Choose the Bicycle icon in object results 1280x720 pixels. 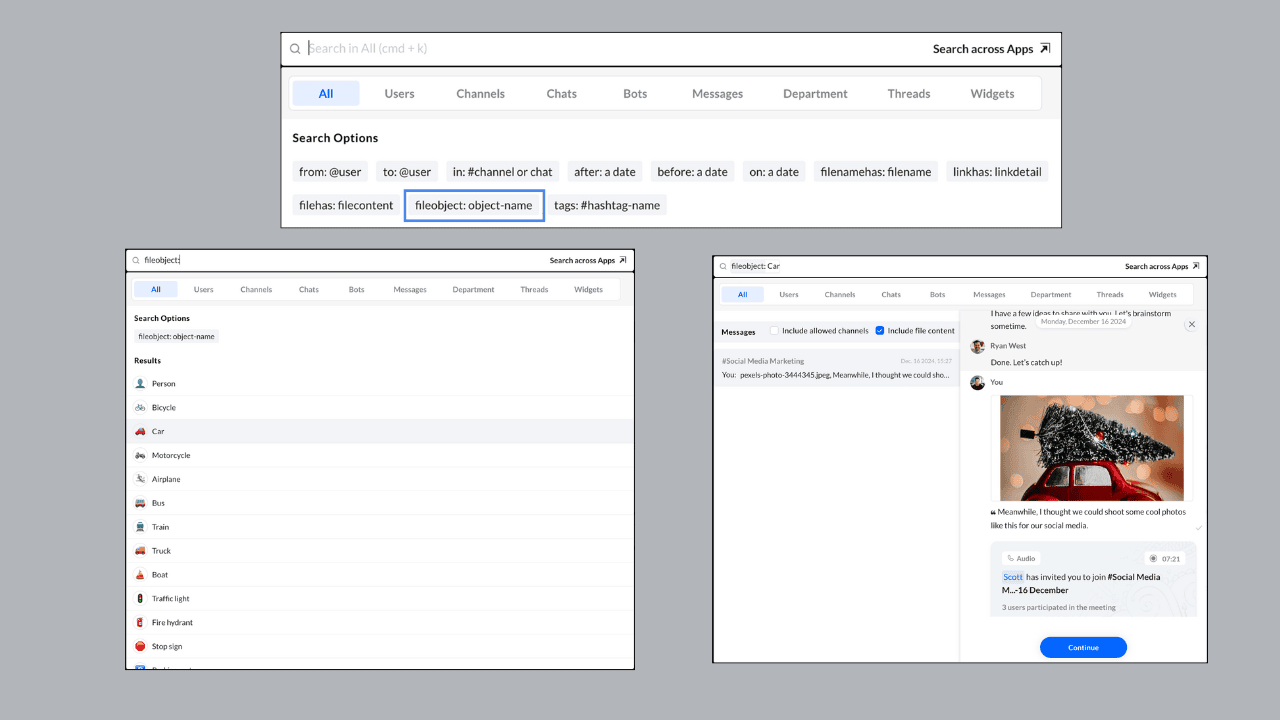pyautogui.click(x=140, y=408)
